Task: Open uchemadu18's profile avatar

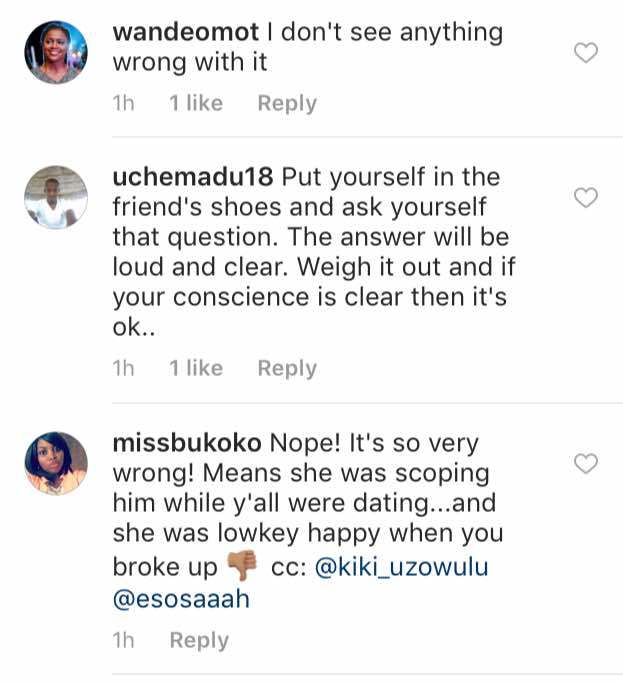Action: tap(56, 197)
